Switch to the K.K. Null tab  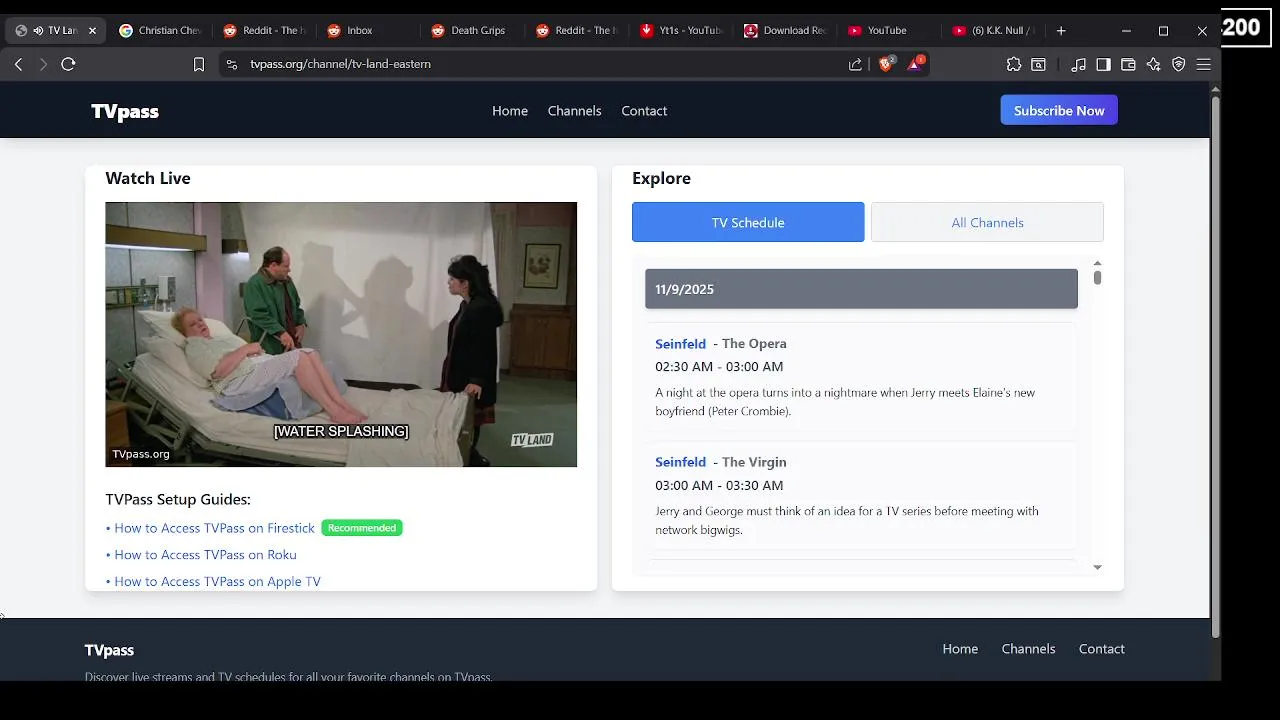click(993, 30)
